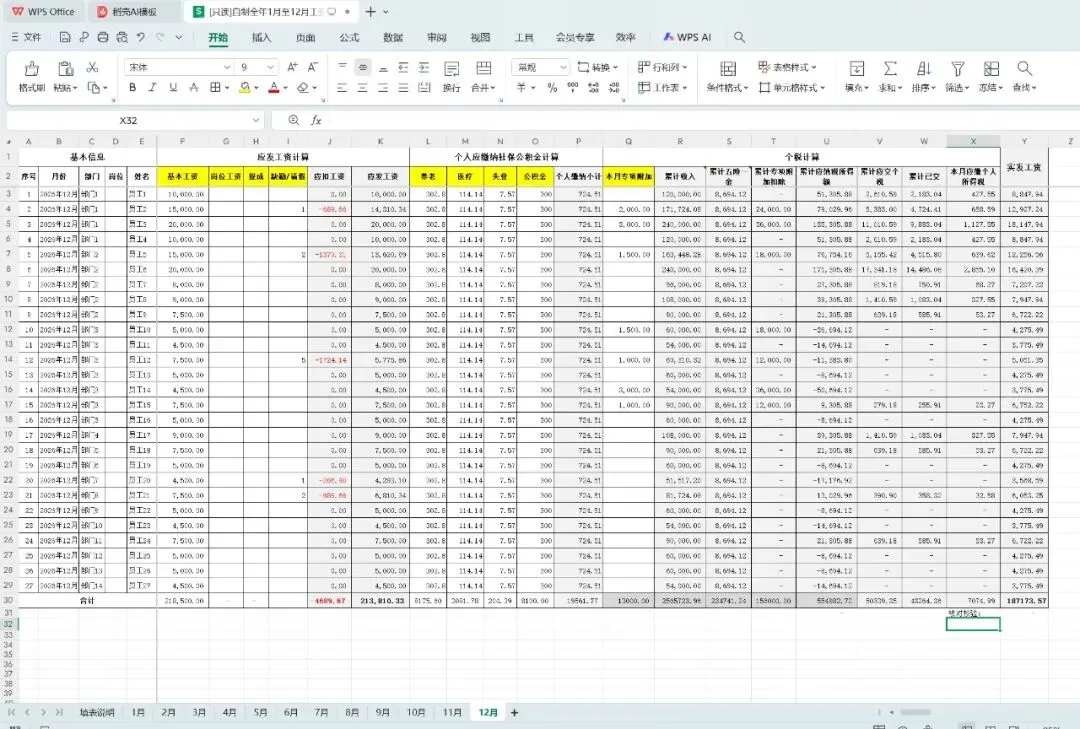
Task: Open the WPS AI tab
Action: pos(687,37)
